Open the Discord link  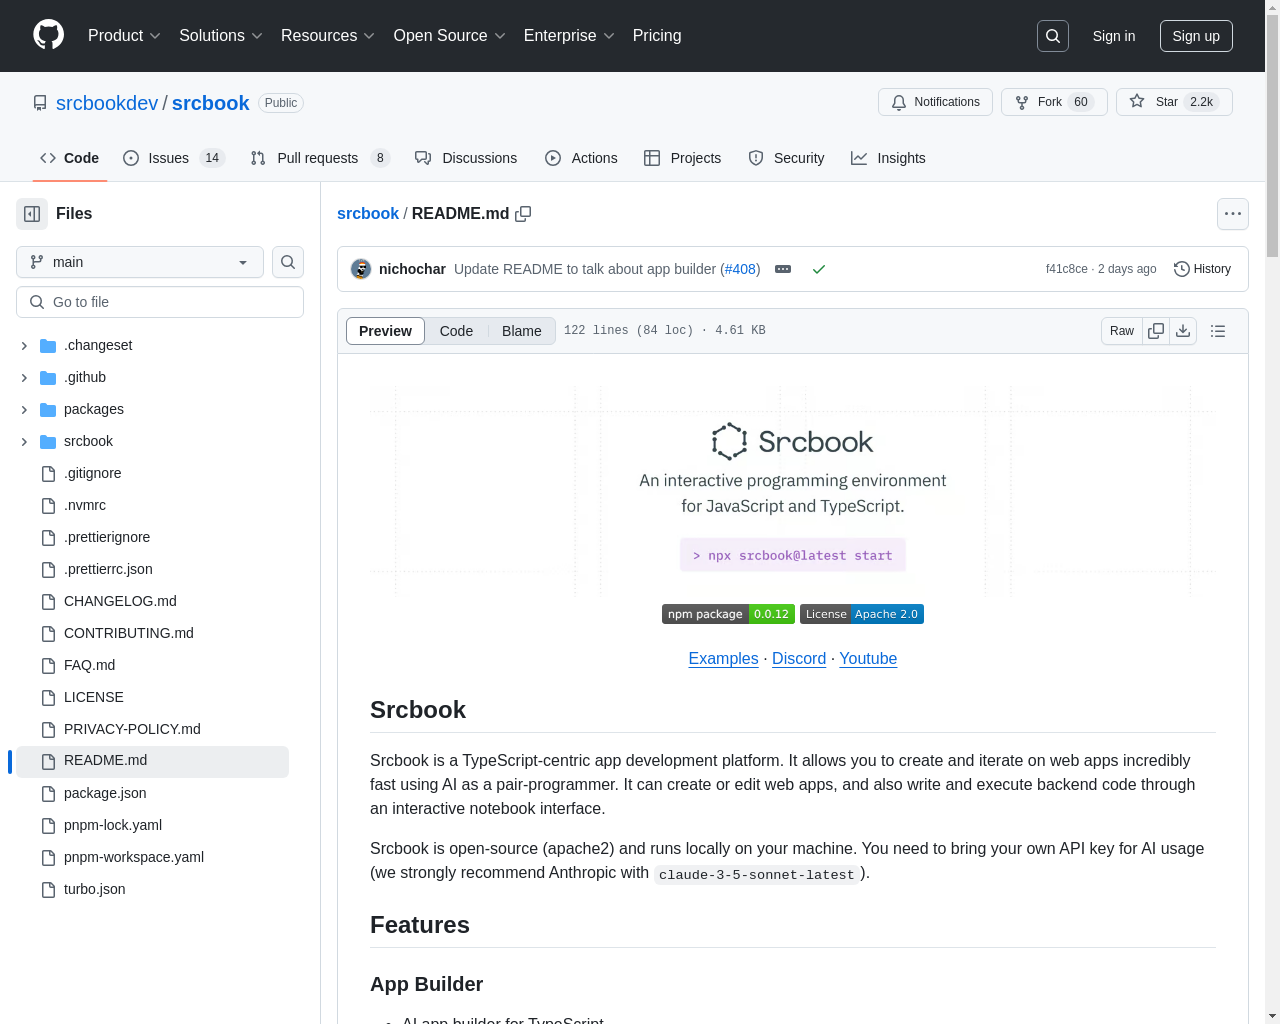[x=799, y=658]
